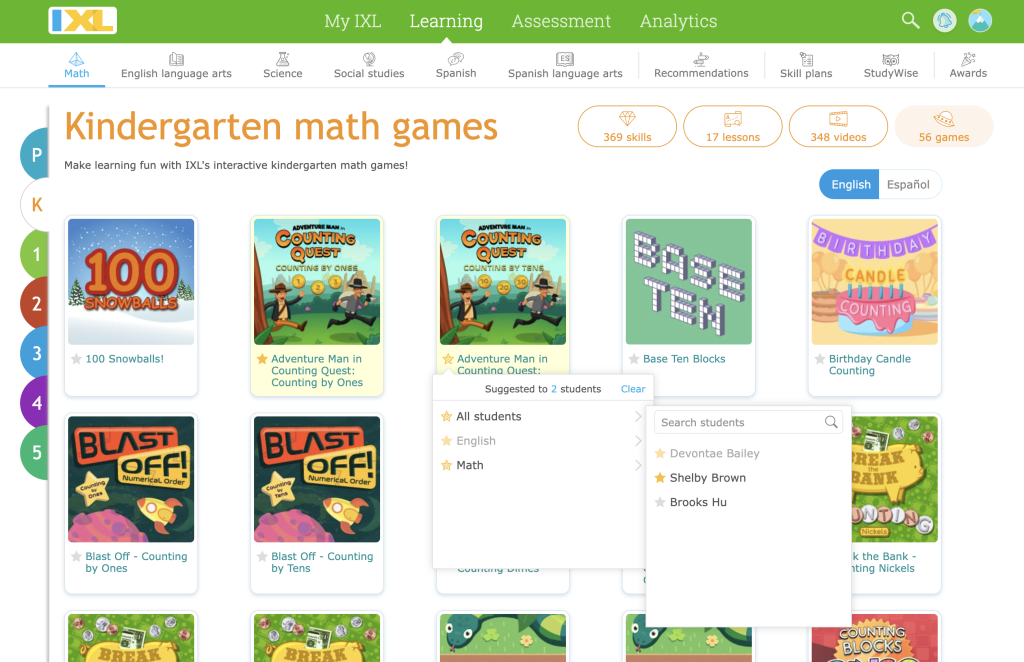Toggle star for Brooks Hu
Viewport: 1024px width, 662px height.
660,502
